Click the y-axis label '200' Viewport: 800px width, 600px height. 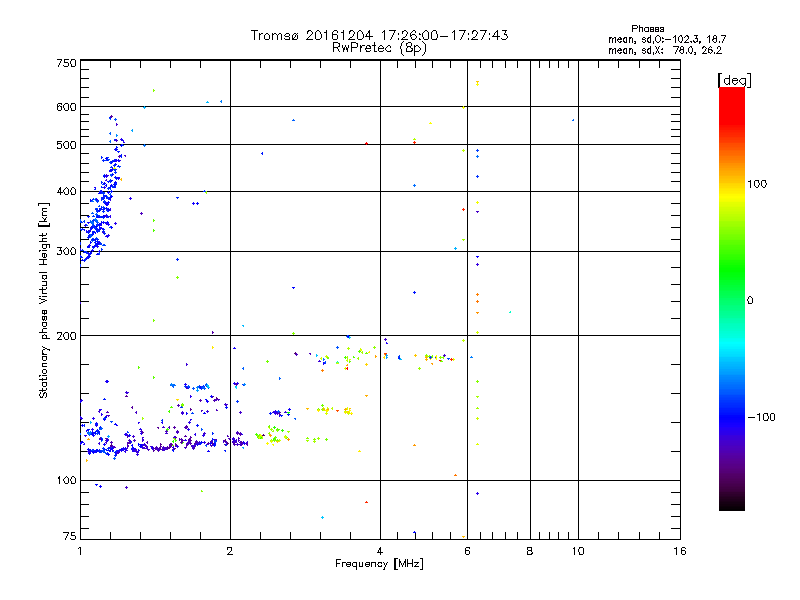coord(66,336)
